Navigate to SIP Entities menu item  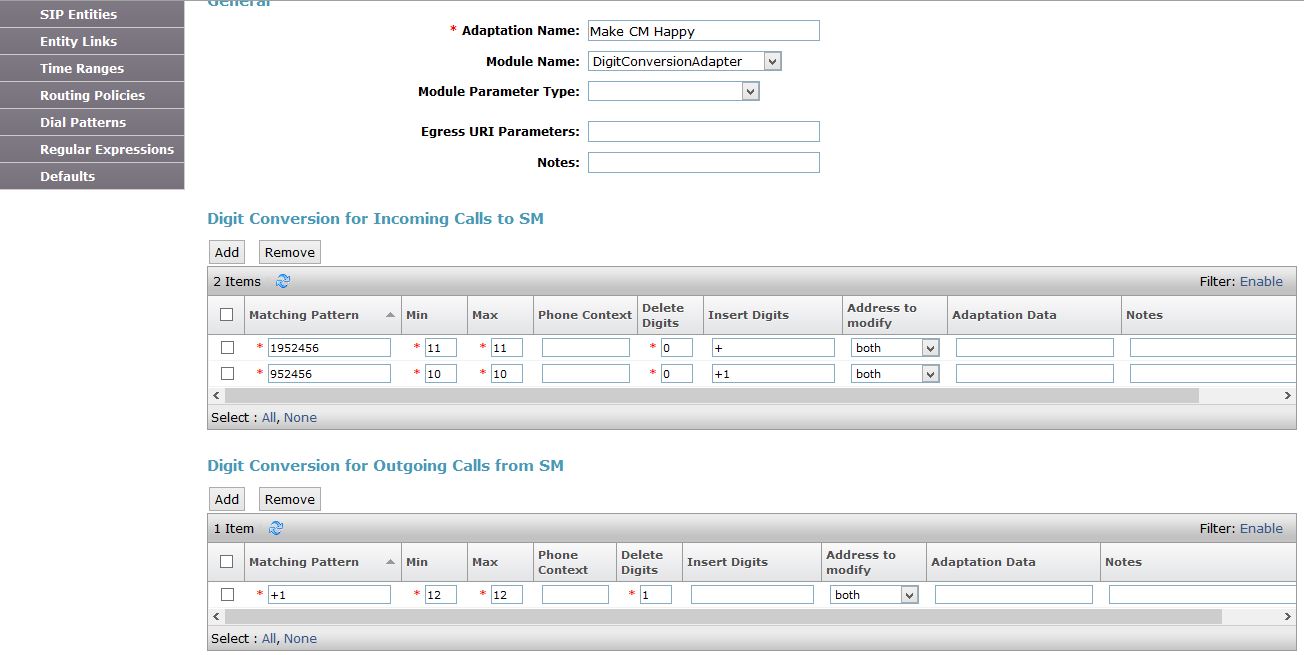(78, 14)
